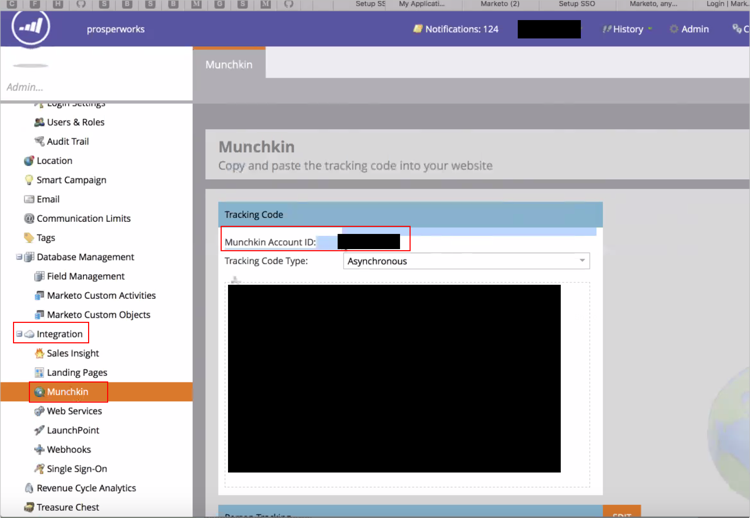Screen dimensions: 750x518
Task: Click the Single Sign-On key icon
Action: [40, 469]
